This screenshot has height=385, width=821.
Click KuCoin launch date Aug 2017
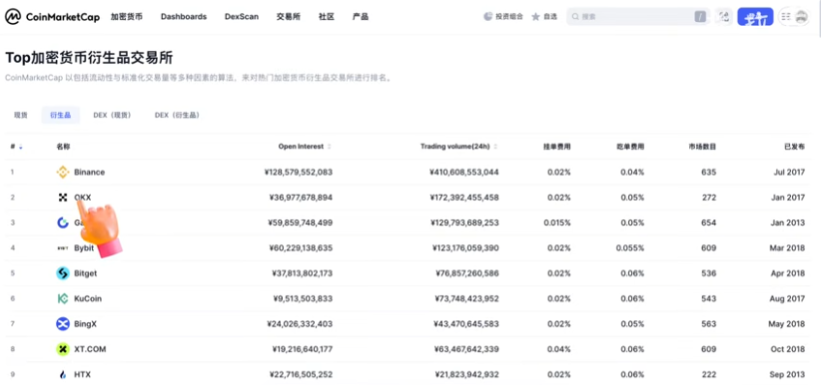pos(787,299)
